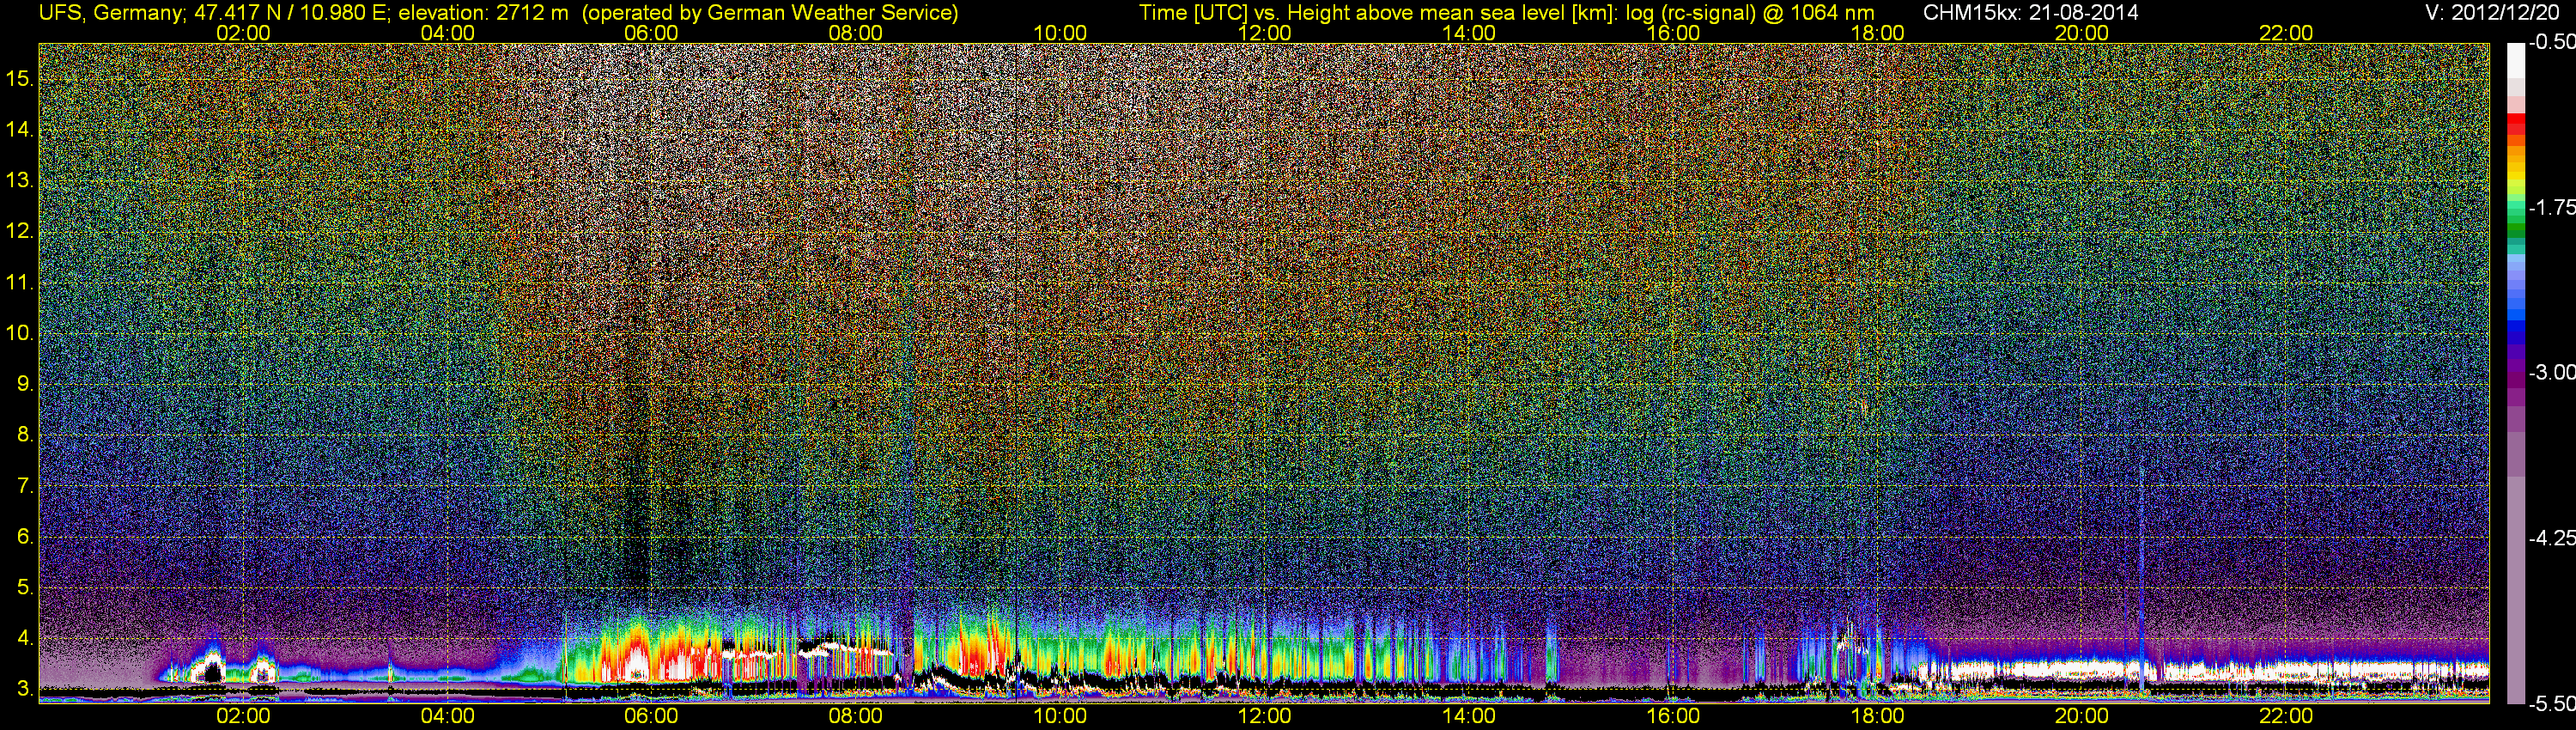2576x730 pixels.
Task: Click the '06:00' label on the bottom time axis
Action: click(651, 716)
